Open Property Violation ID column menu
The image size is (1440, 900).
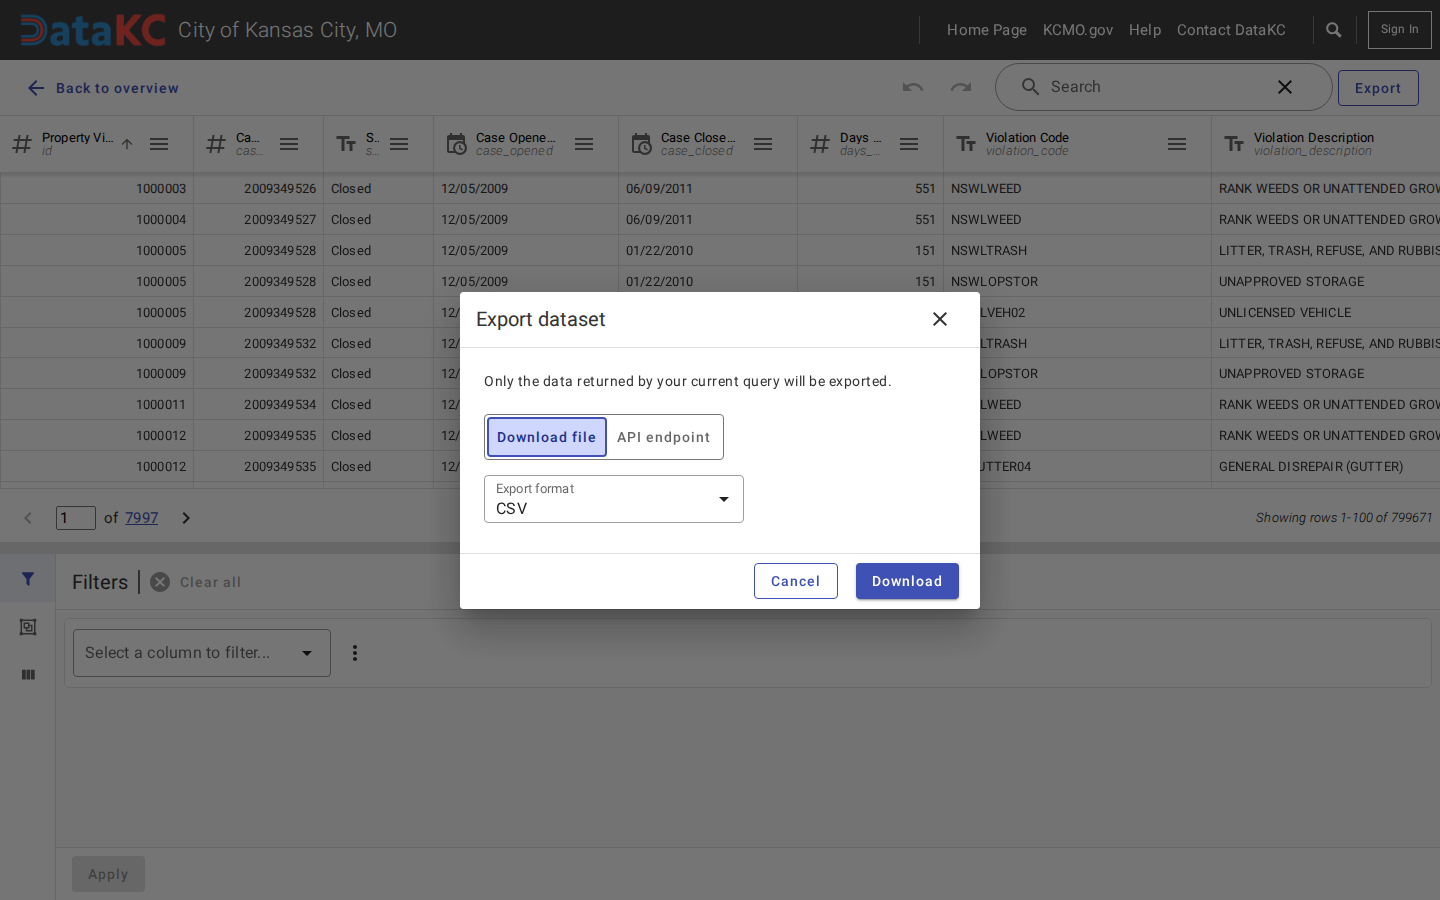[159, 144]
